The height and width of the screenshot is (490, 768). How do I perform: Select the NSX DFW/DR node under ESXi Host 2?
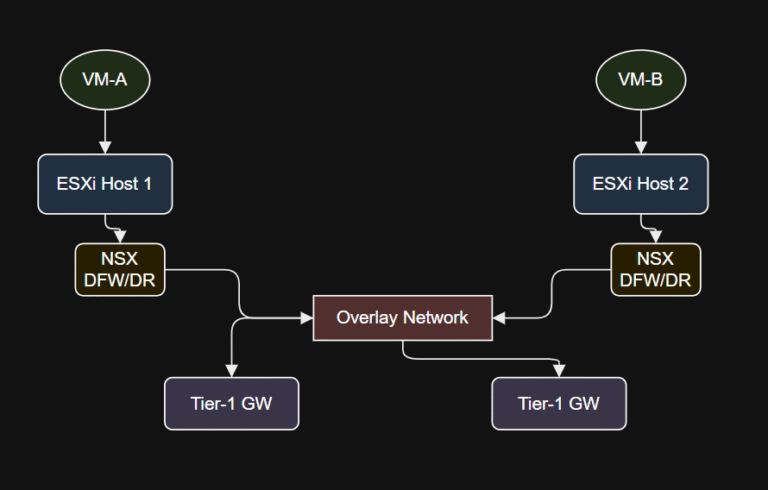click(656, 270)
